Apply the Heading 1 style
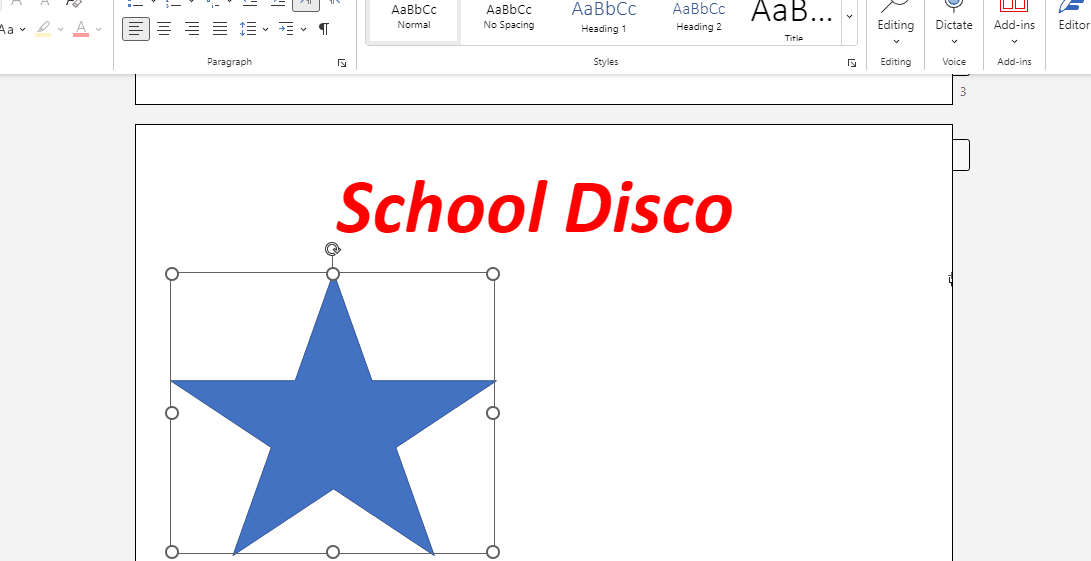The image size is (1091, 561). [x=604, y=17]
